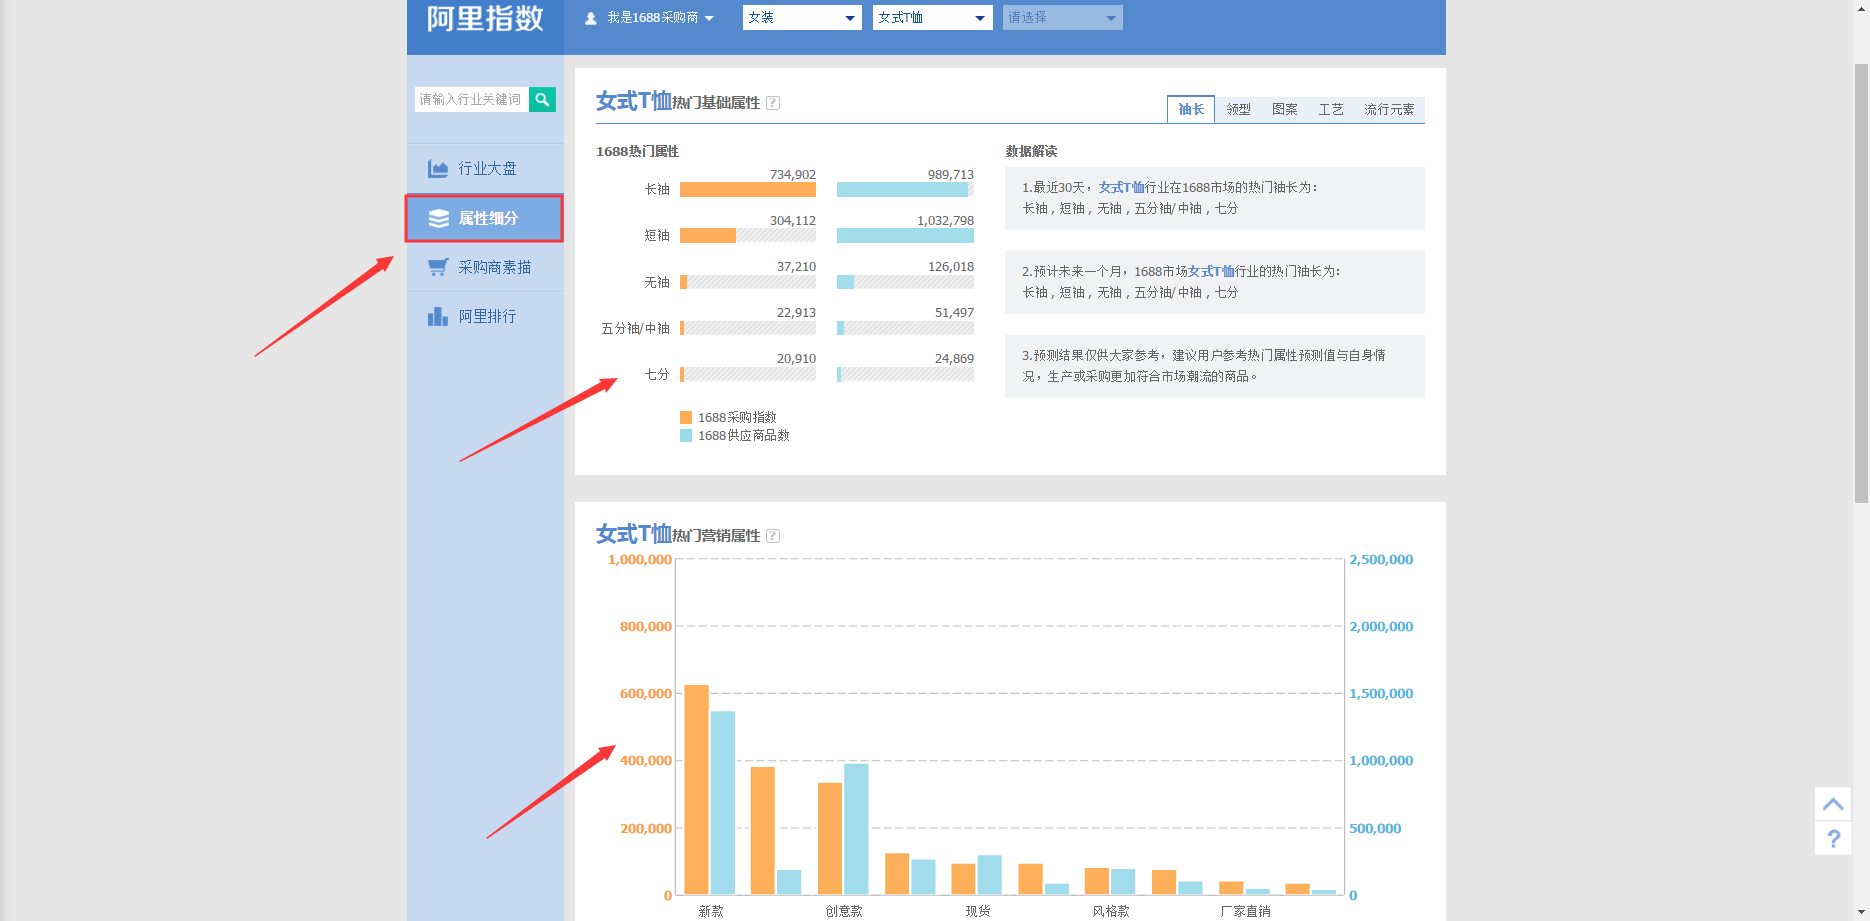Click the floating question mark help button
Screen dimensions: 1870x921
(x=1833, y=838)
